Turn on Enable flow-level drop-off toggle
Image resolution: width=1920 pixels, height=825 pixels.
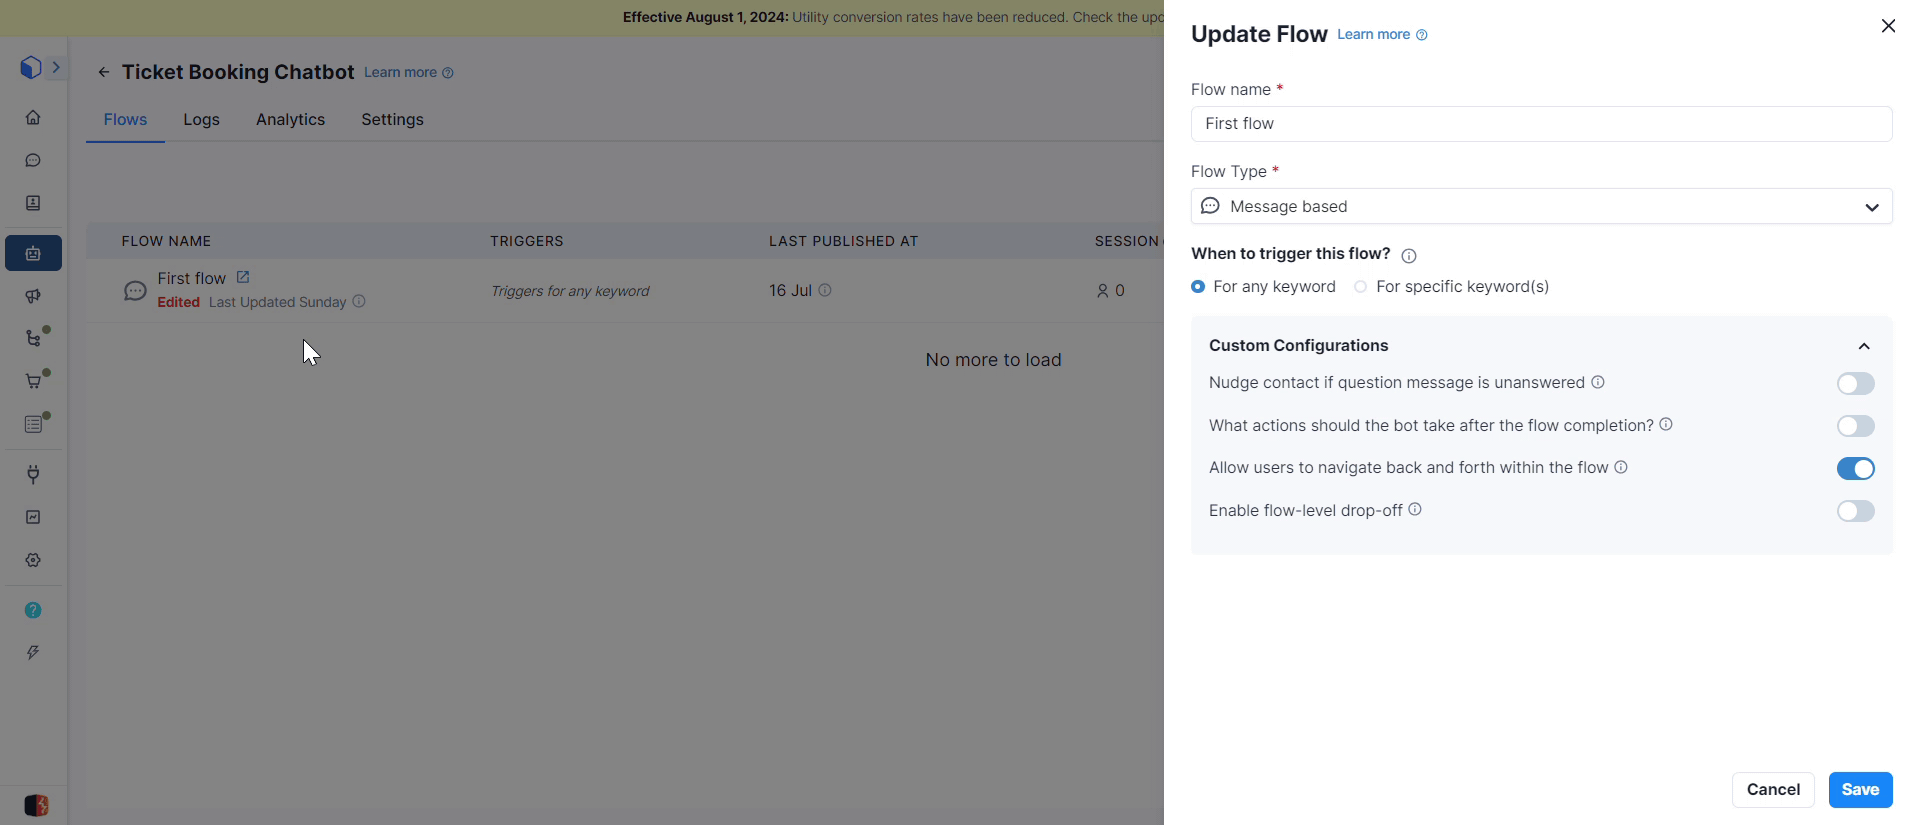click(1855, 512)
